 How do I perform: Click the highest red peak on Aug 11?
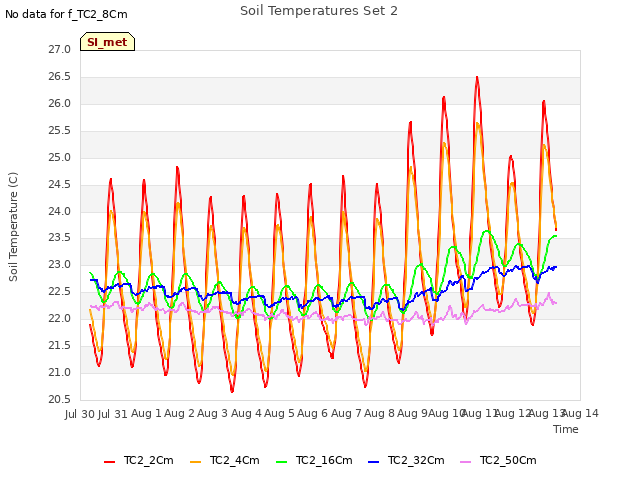tap(477, 78)
